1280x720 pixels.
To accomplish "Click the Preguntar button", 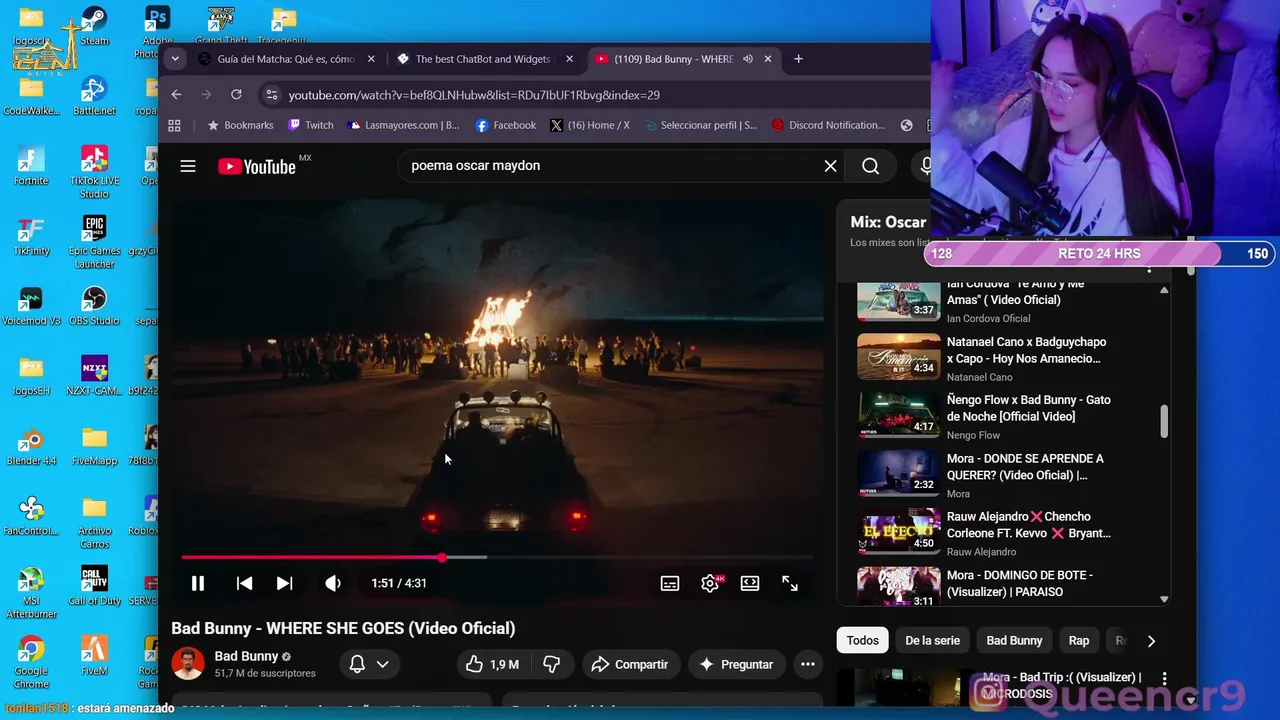I will tap(736, 664).
